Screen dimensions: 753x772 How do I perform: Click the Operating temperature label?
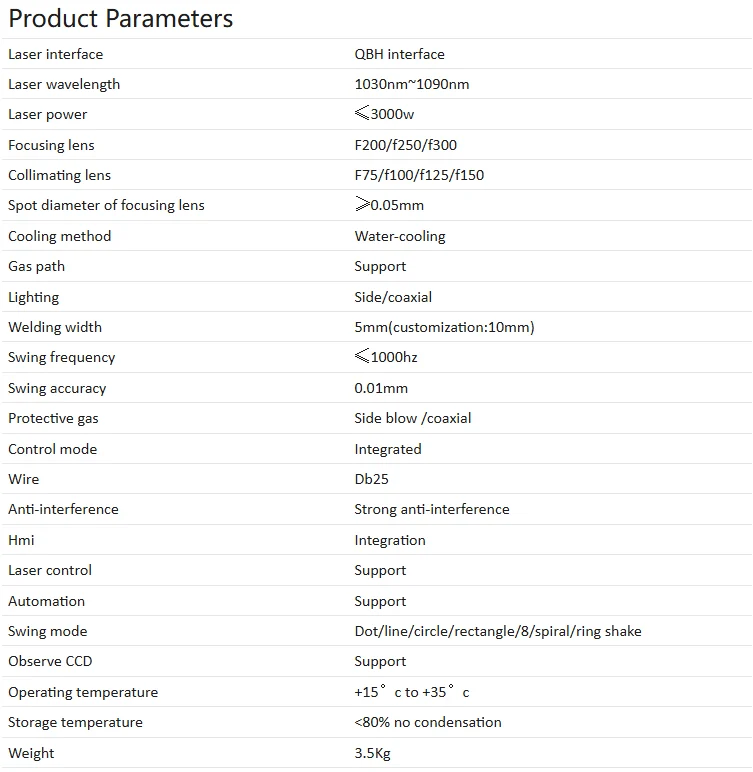click(83, 692)
